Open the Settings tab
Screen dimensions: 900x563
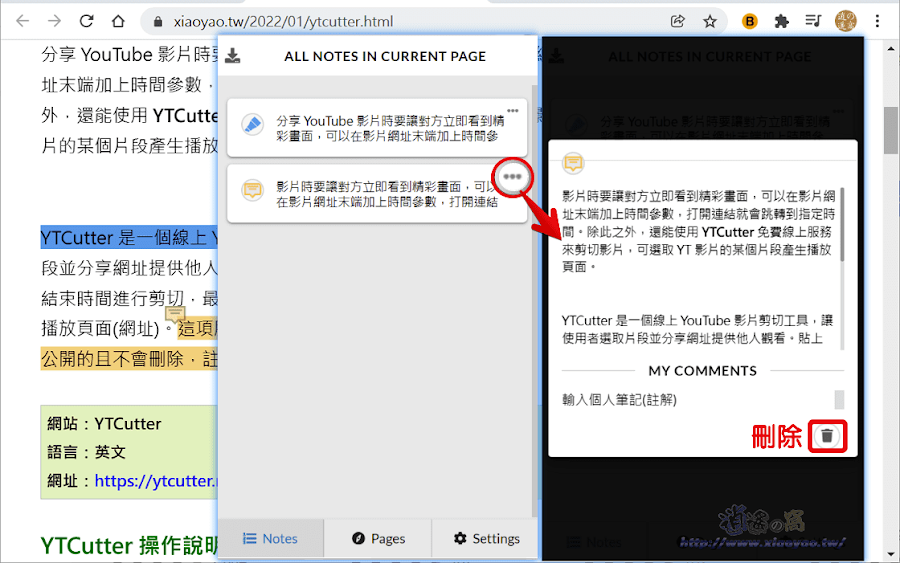[485, 539]
